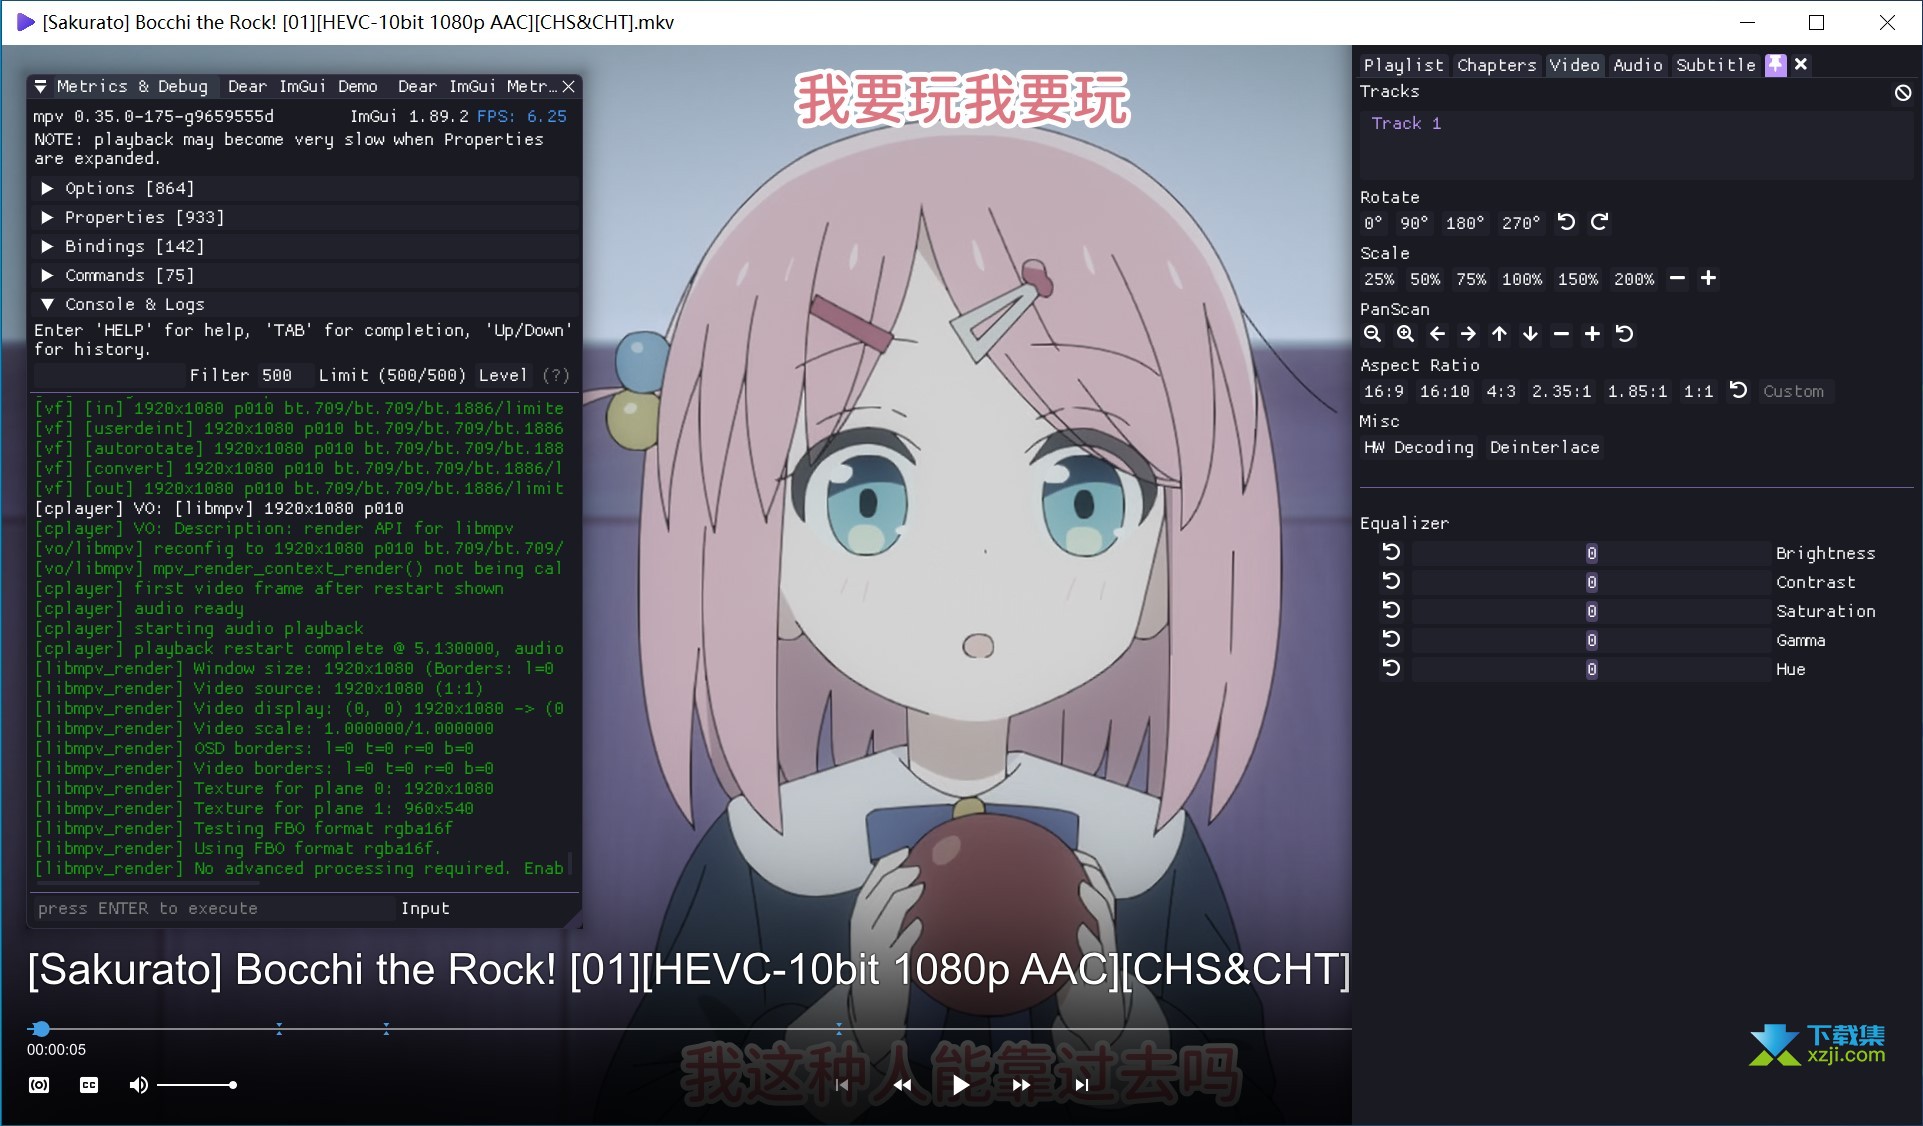Click the screenshot camera icon
Viewport: 1923px width, 1126px height.
point(39,1085)
